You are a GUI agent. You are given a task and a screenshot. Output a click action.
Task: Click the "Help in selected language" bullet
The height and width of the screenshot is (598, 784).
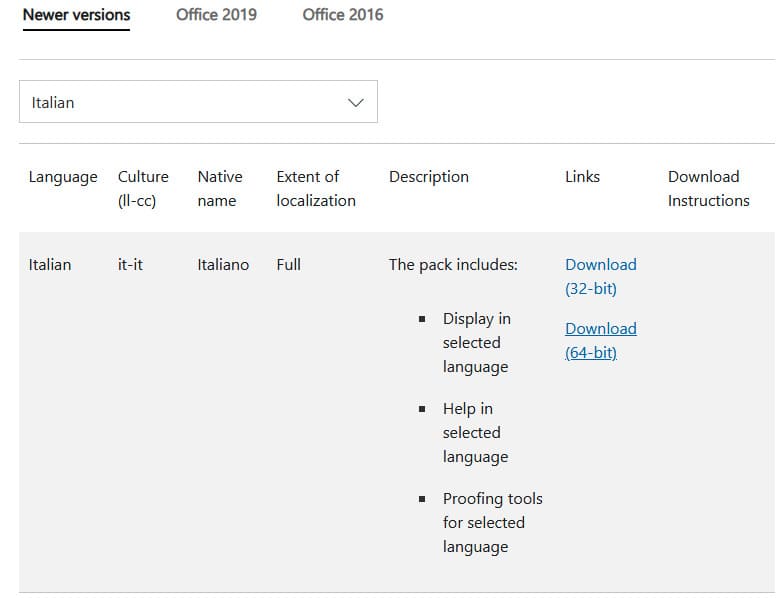tap(475, 432)
